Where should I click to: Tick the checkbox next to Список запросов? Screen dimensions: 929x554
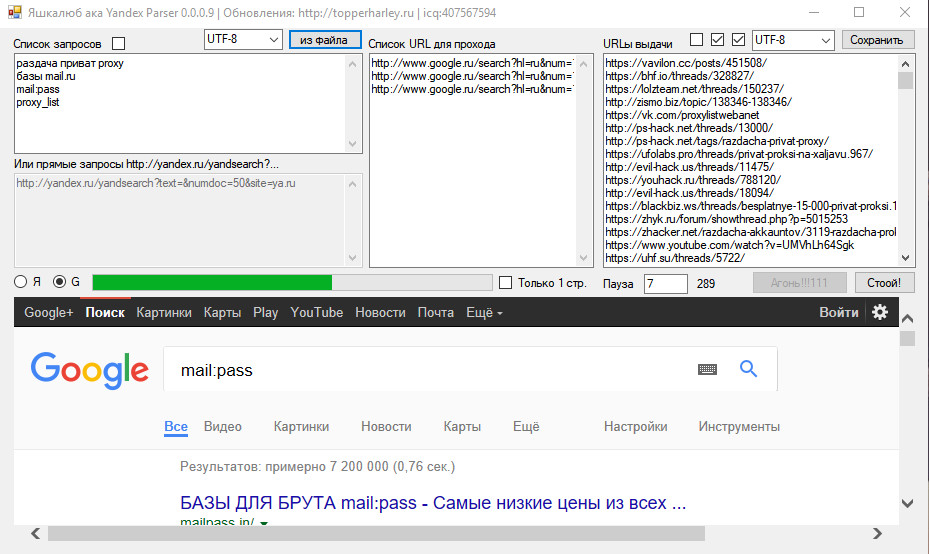pyautogui.click(x=118, y=43)
